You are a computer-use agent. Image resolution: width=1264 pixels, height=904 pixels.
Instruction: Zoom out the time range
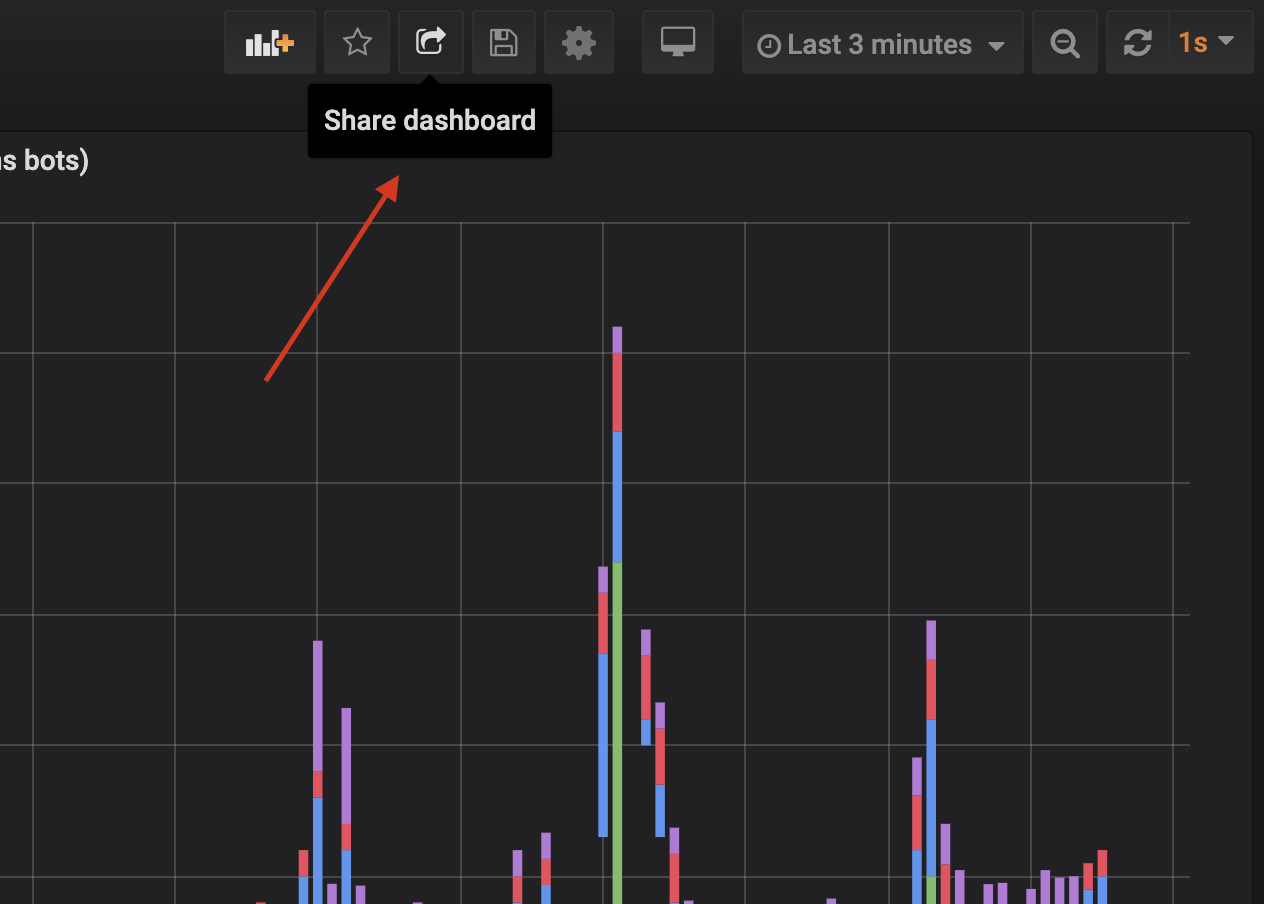(x=1065, y=43)
